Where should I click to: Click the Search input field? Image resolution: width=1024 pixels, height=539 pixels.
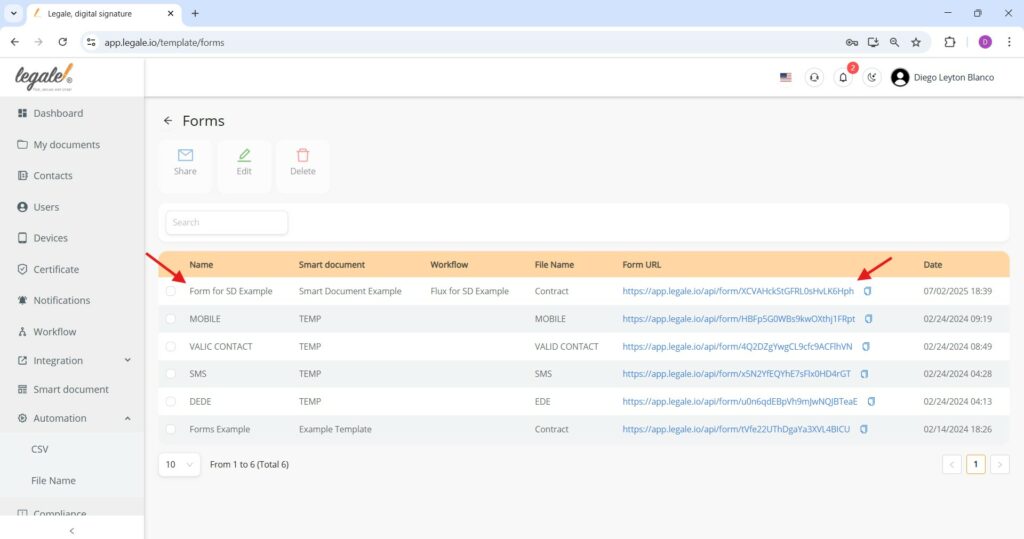tap(227, 223)
